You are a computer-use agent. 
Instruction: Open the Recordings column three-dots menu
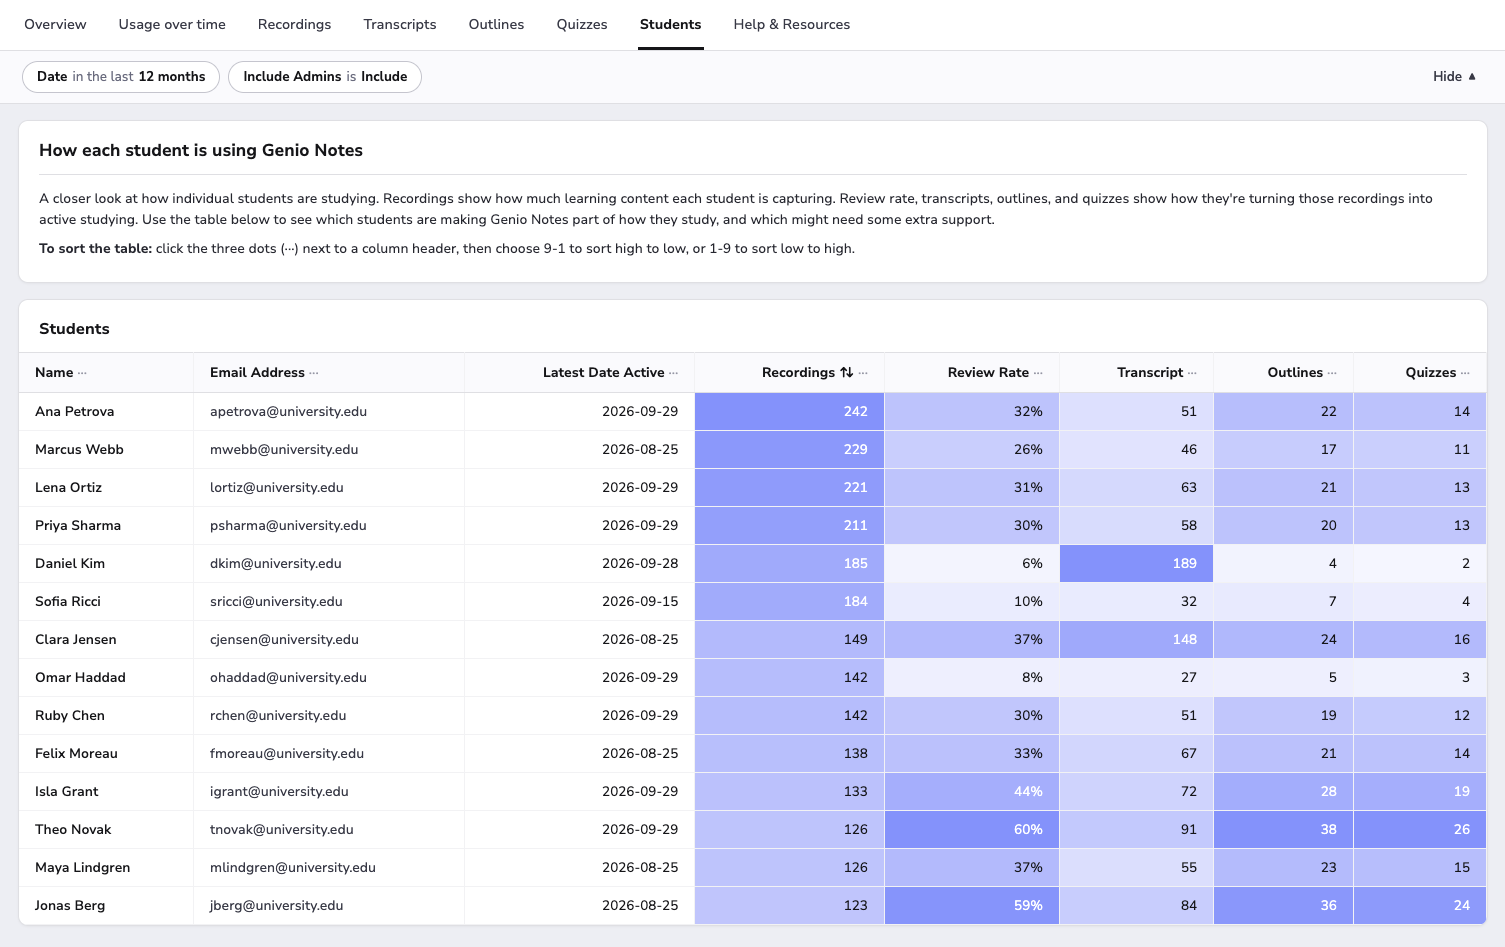pyautogui.click(x=863, y=373)
